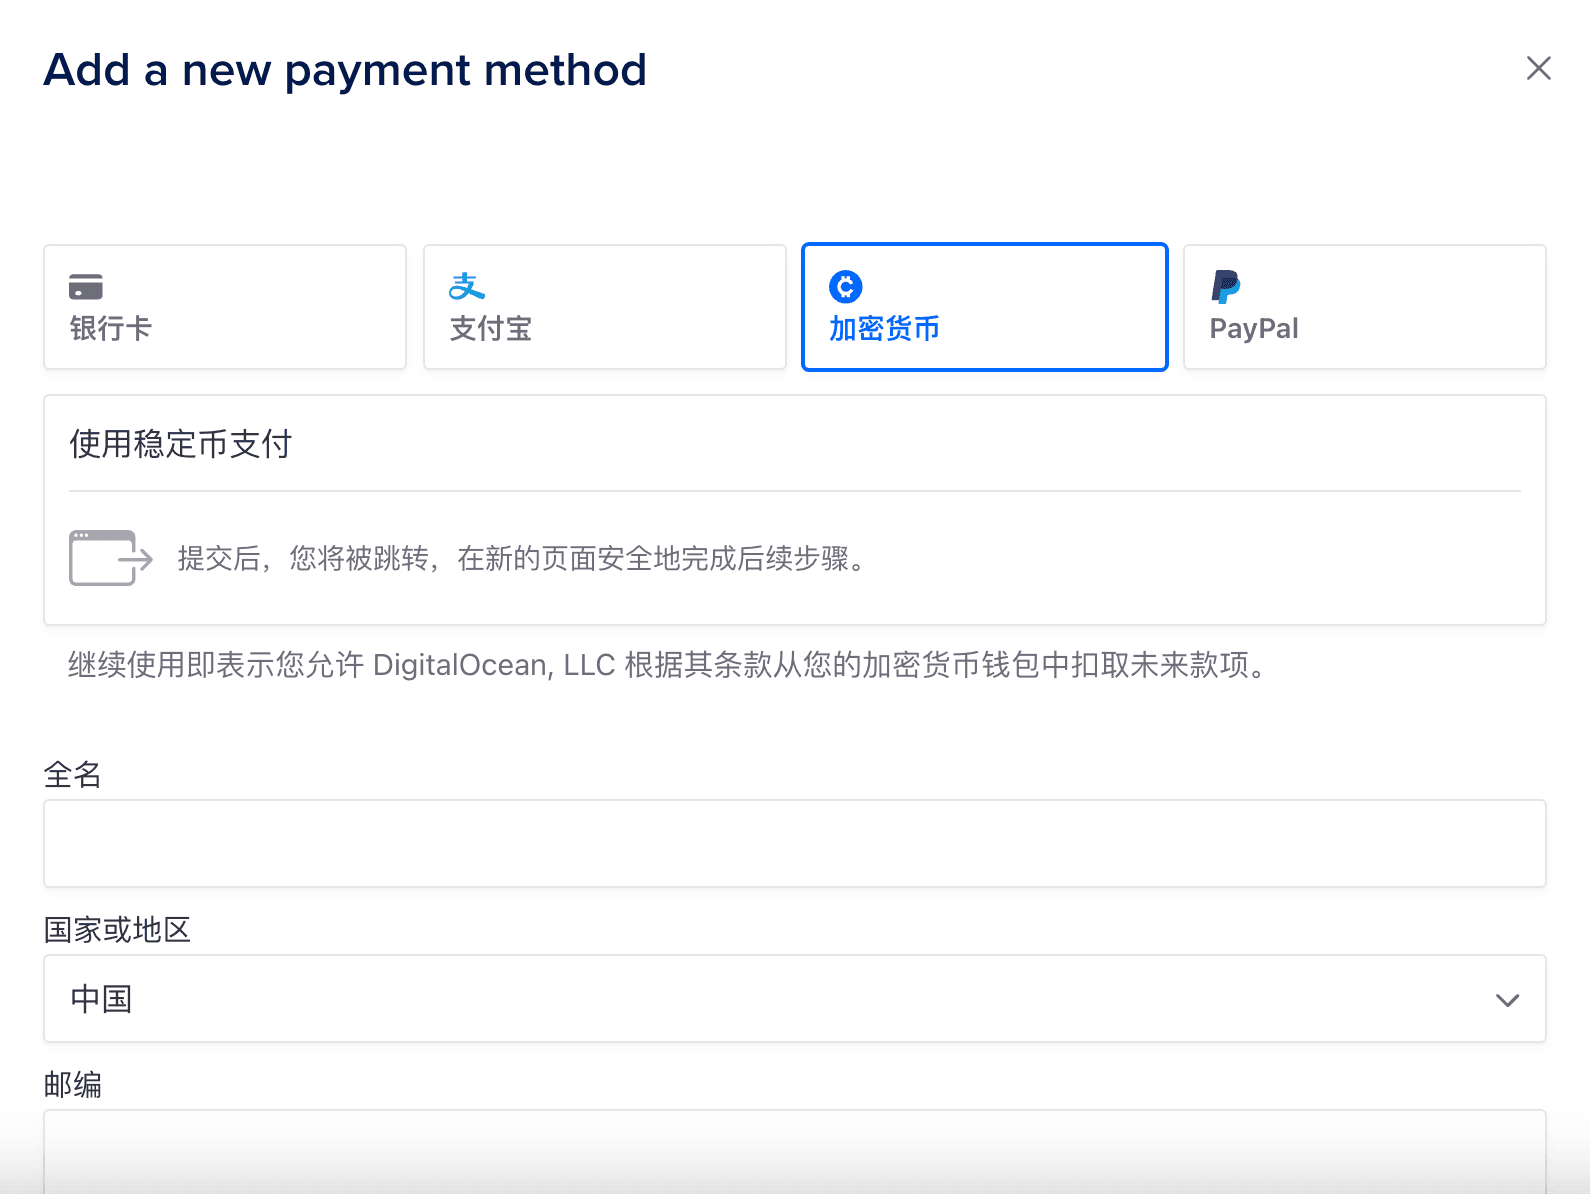Screen dimensions: 1590x1194
Task: Click the 全名 field label
Action: pyautogui.click(x=73, y=774)
